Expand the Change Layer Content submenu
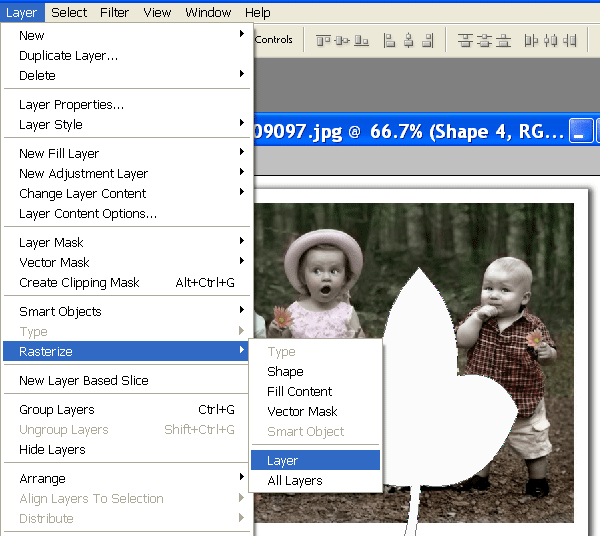600x536 pixels. [126, 193]
